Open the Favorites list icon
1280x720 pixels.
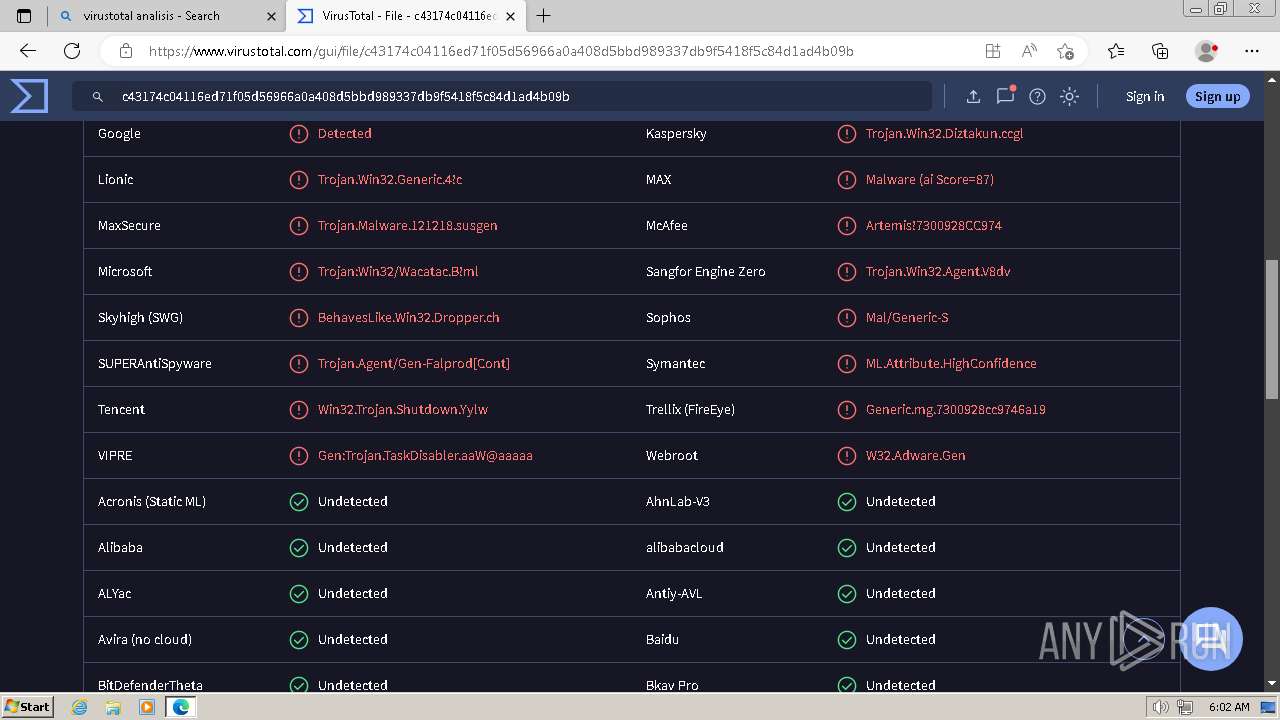[1116, 51]
